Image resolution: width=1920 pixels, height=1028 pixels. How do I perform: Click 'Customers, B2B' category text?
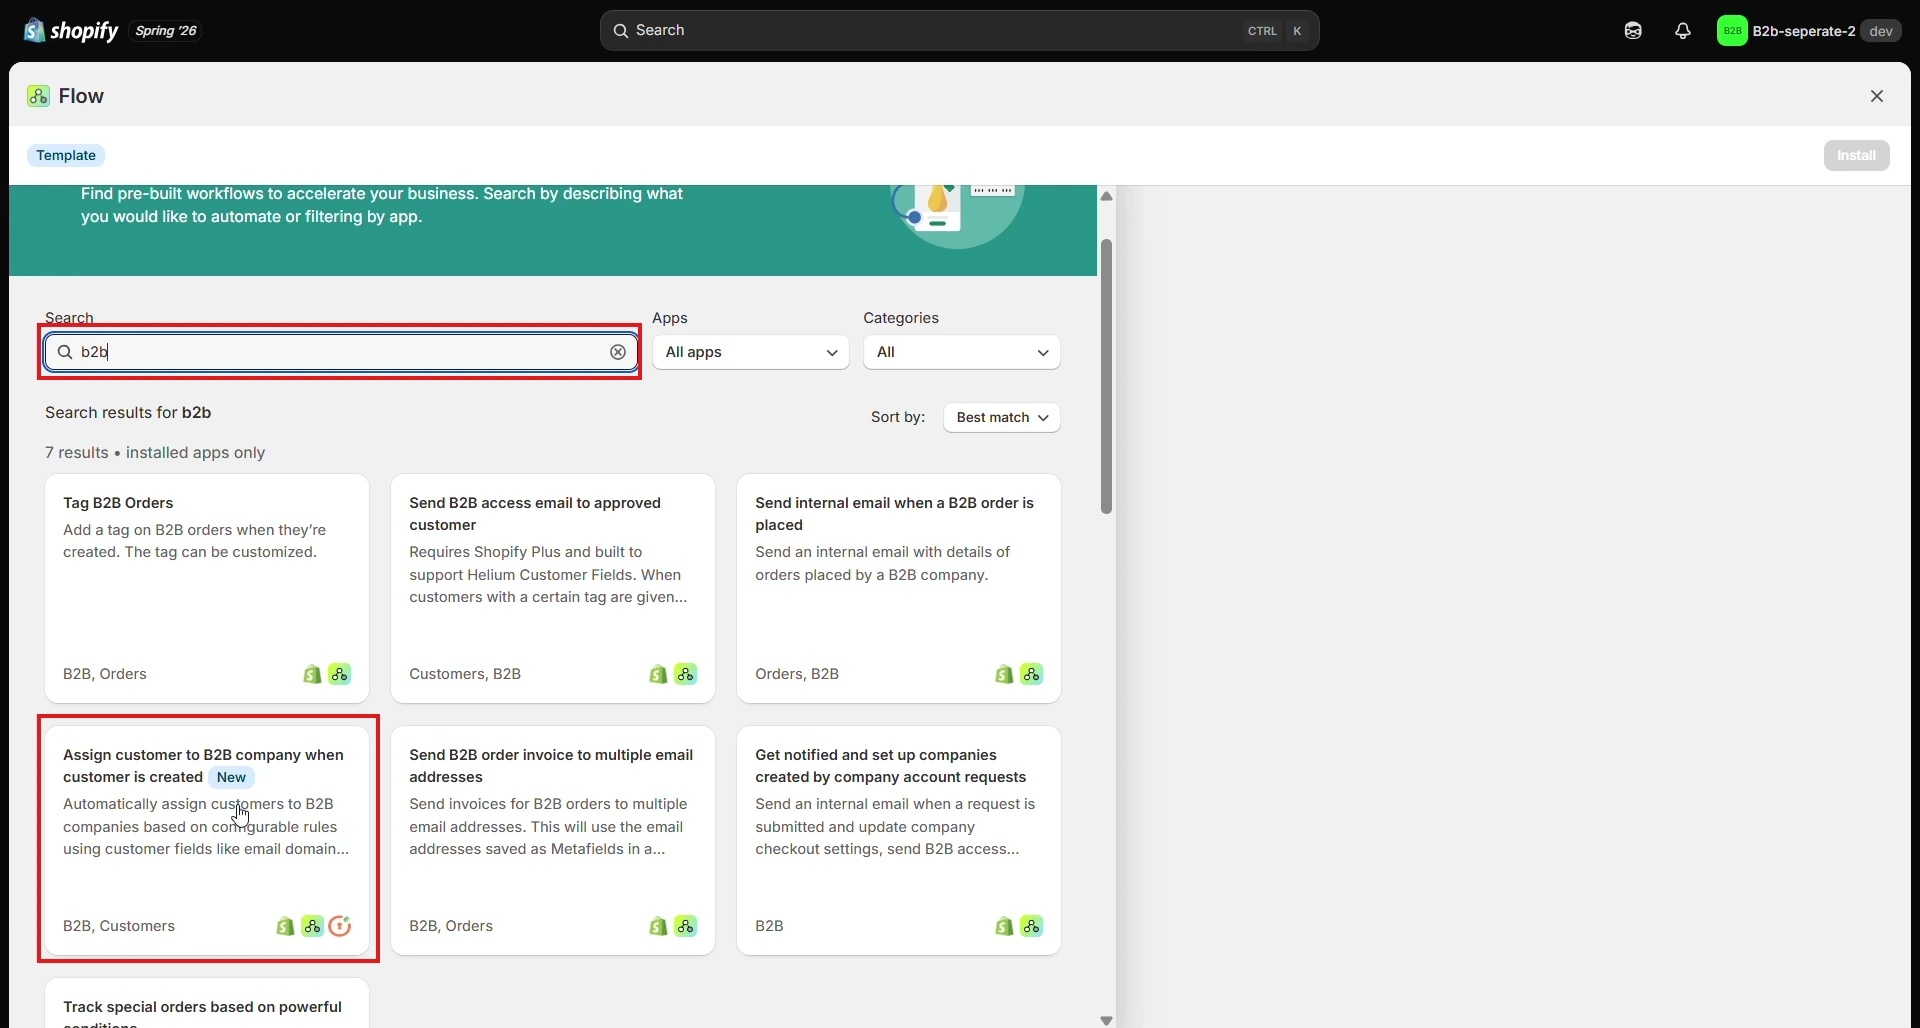(x=465, y=674)
